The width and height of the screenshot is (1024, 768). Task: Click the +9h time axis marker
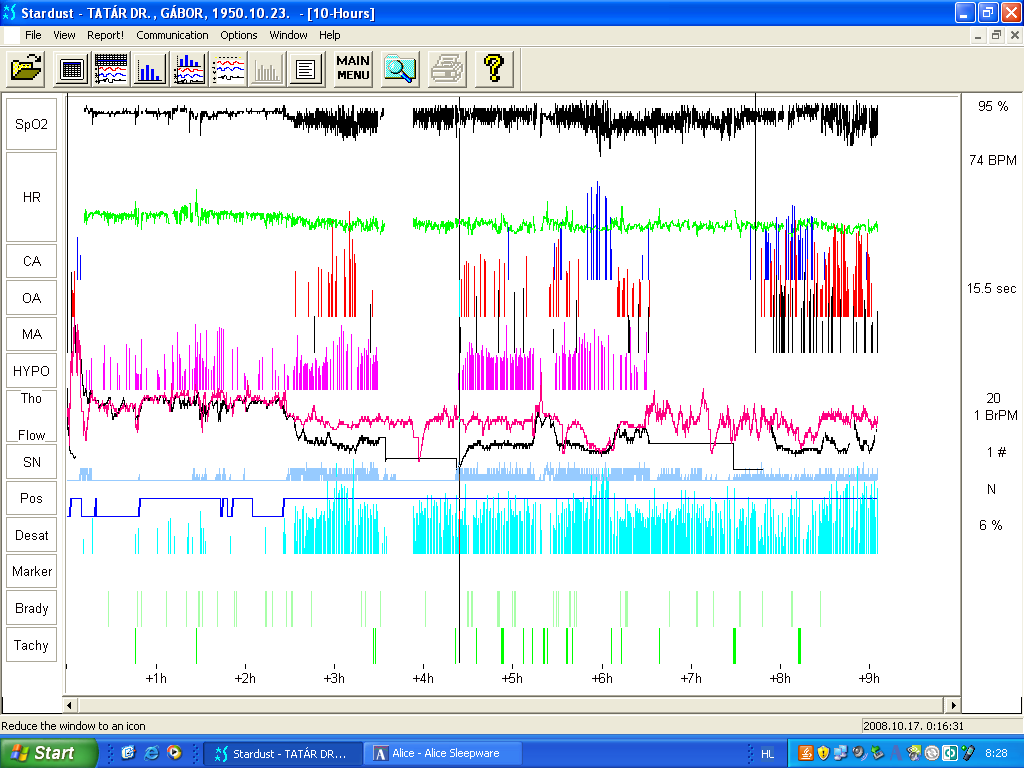tap(869, 679)
